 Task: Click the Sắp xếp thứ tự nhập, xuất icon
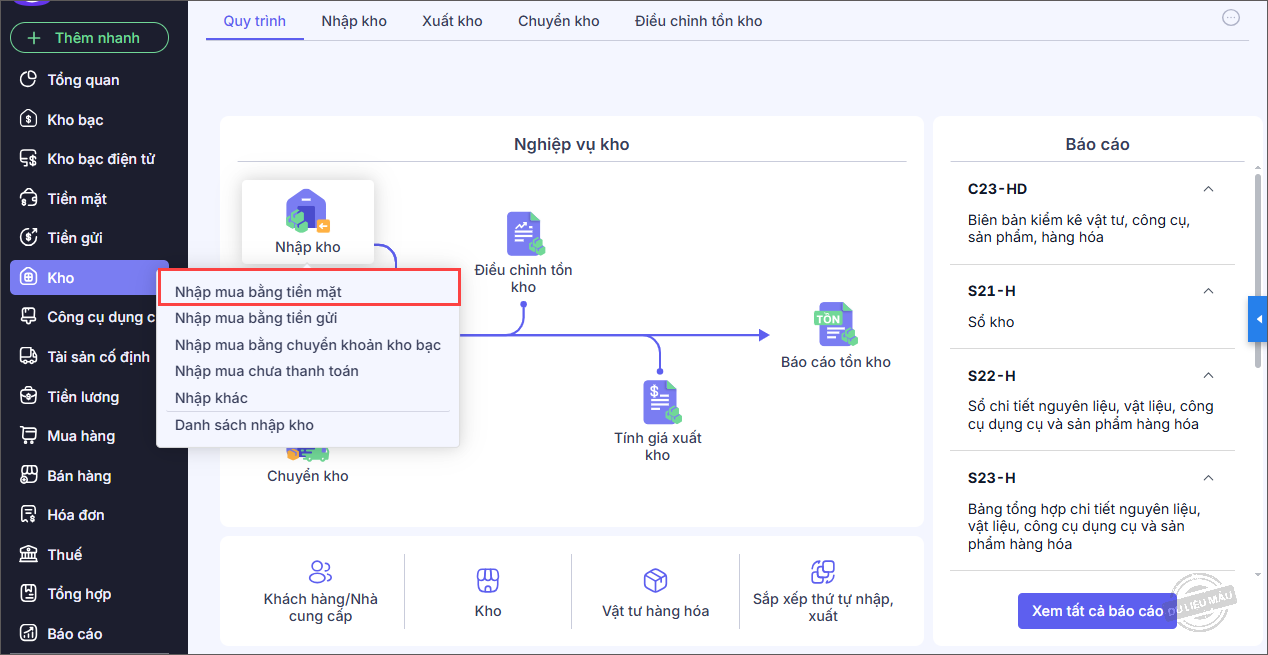pyautogui.click(x=822, y=572)
